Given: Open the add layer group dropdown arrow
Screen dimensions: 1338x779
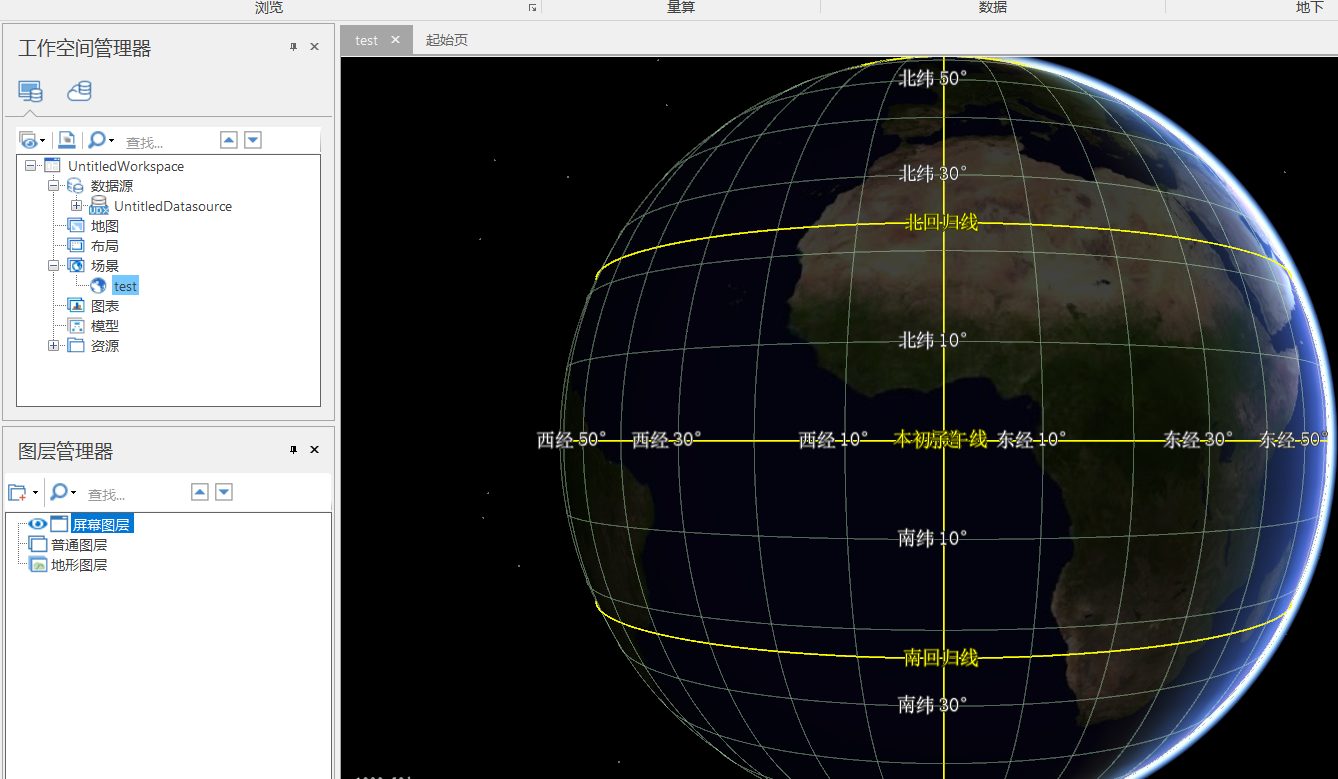Looking at the screenshot, I should pyautogui.click(x=35, y=493).
